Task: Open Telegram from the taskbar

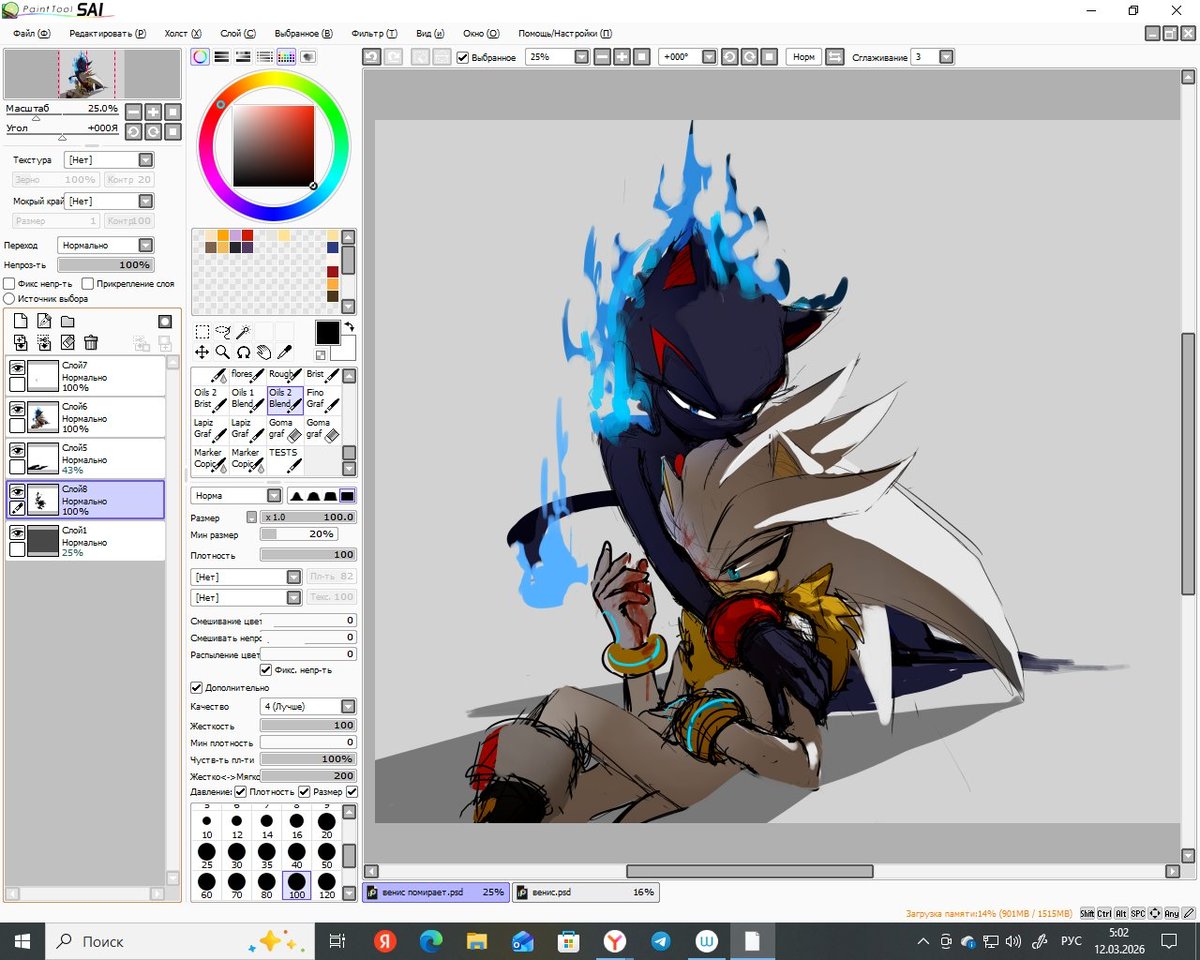Action: click(661, 941)
